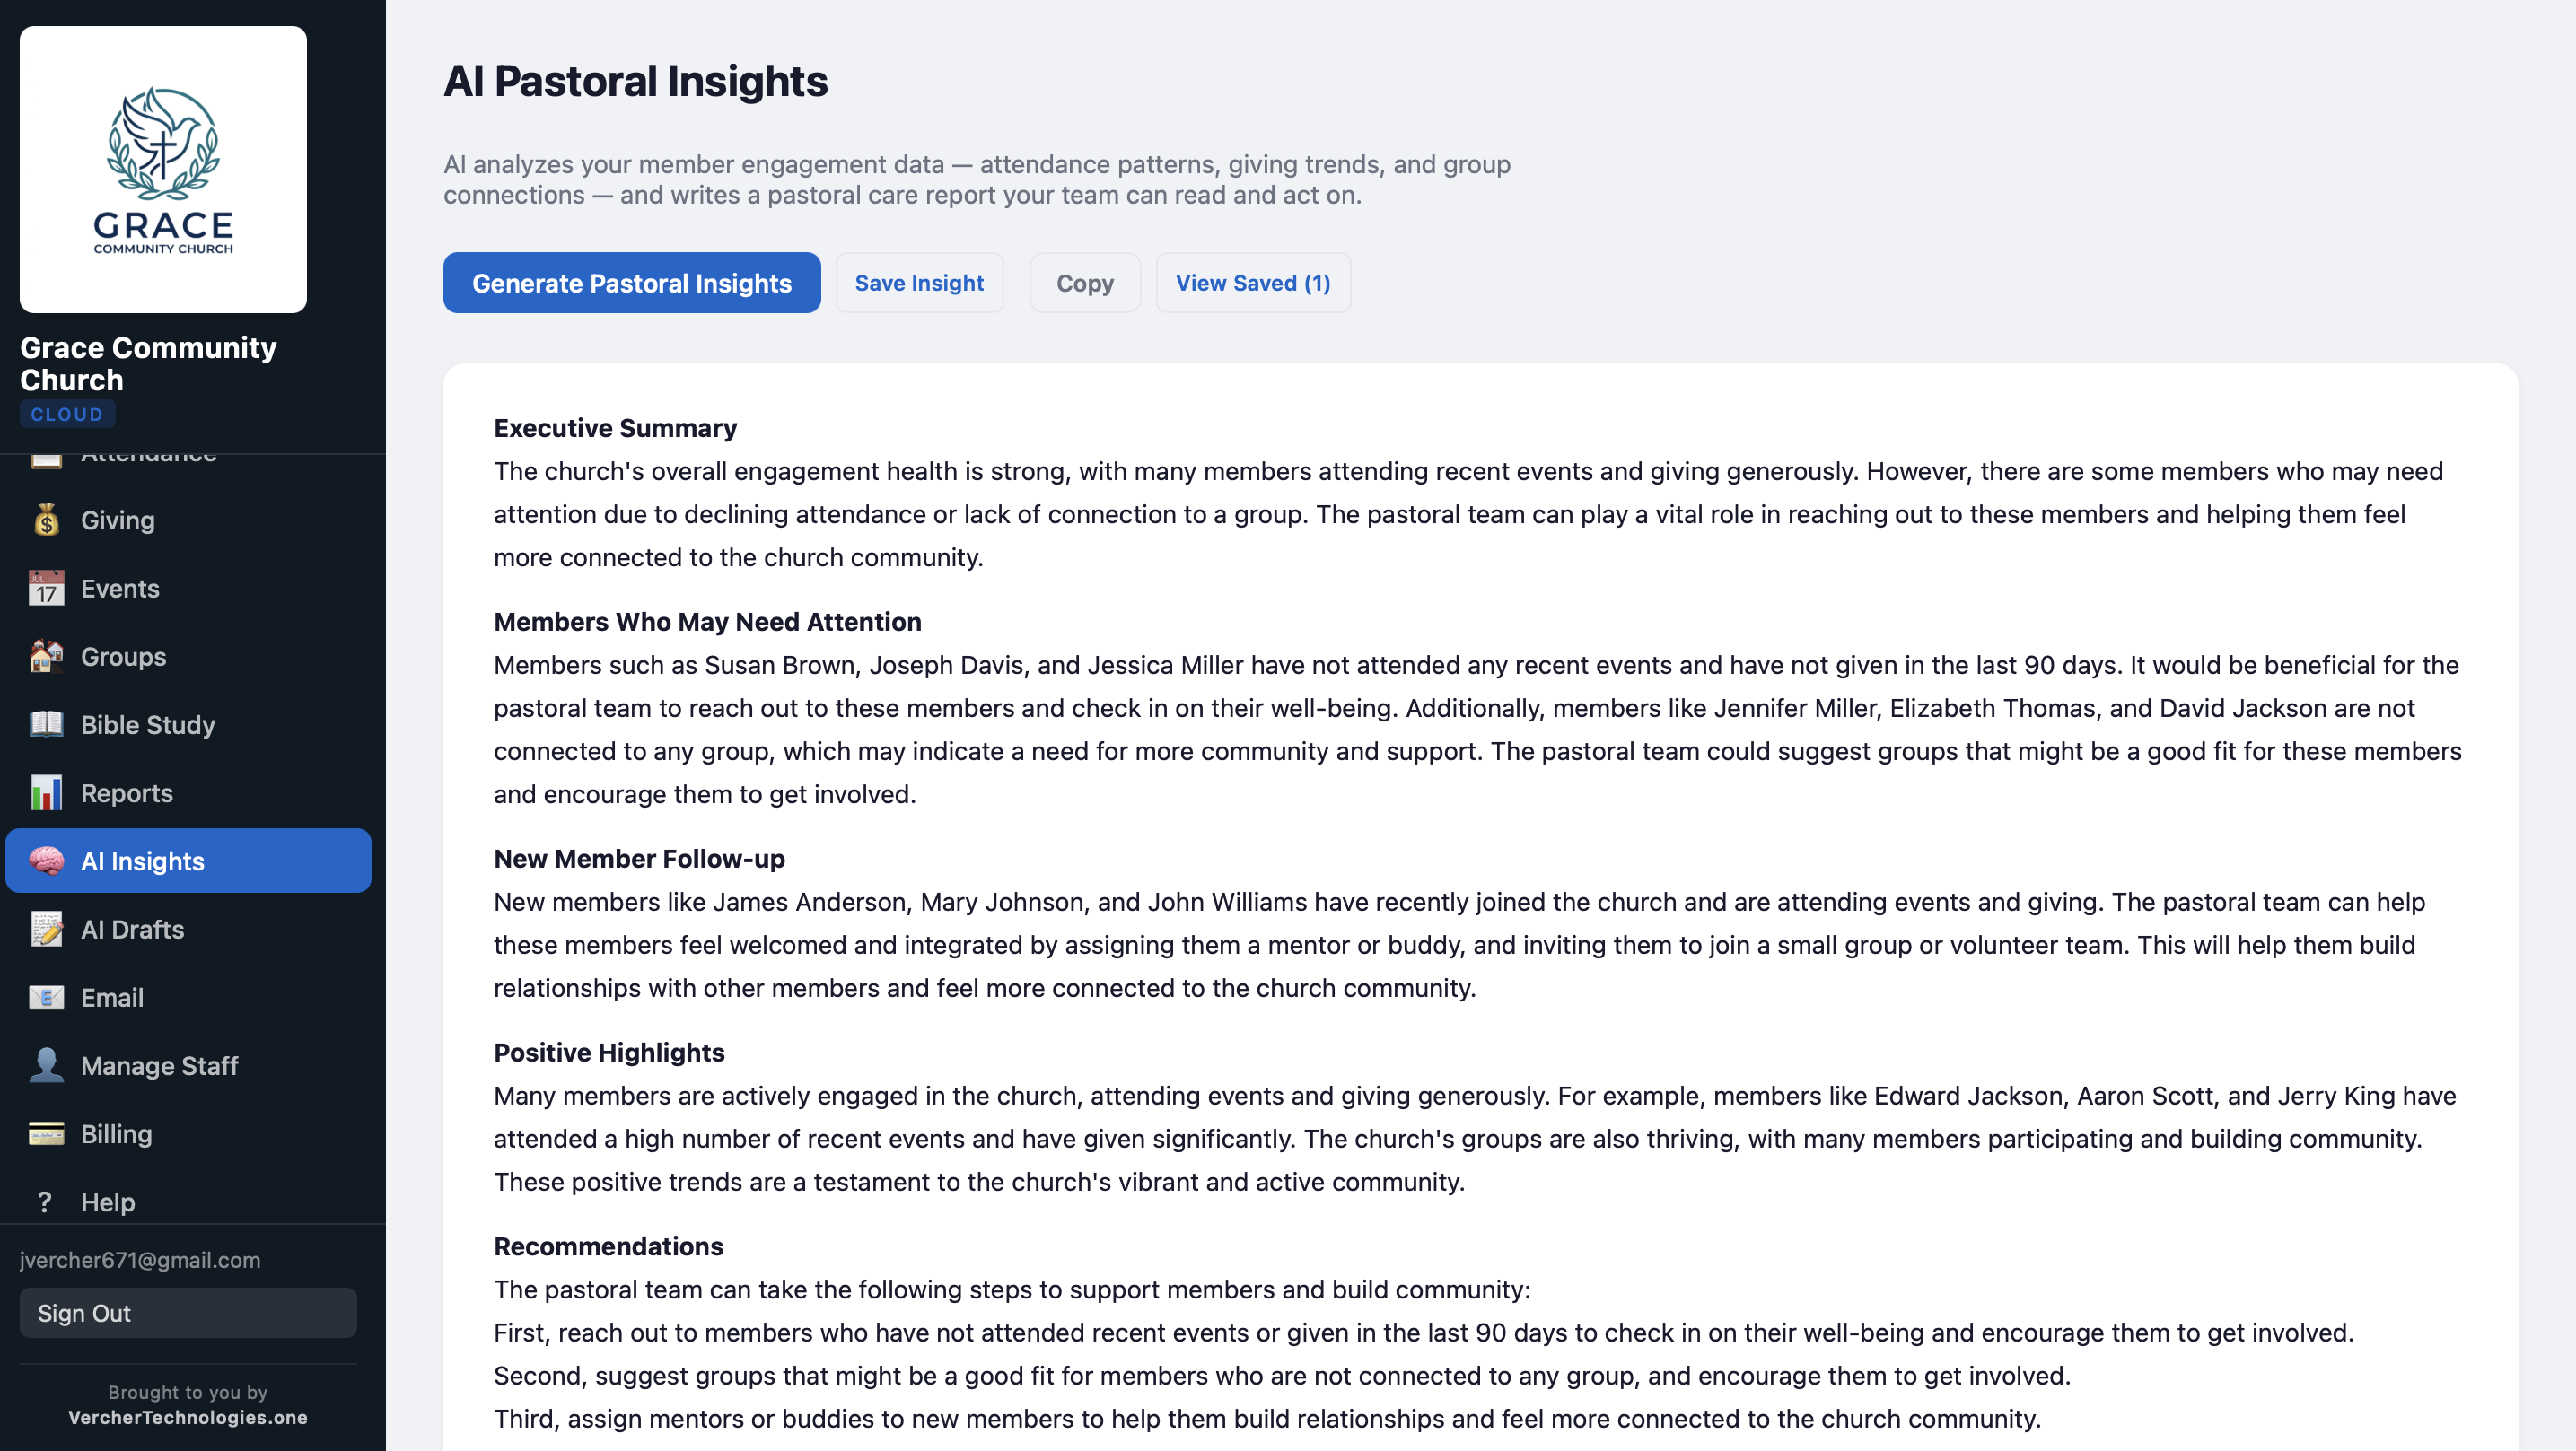Click the envelope Email icon
Image resolution: width=2576 pixels, height=1451 pixels.
[x=46, y=997]
